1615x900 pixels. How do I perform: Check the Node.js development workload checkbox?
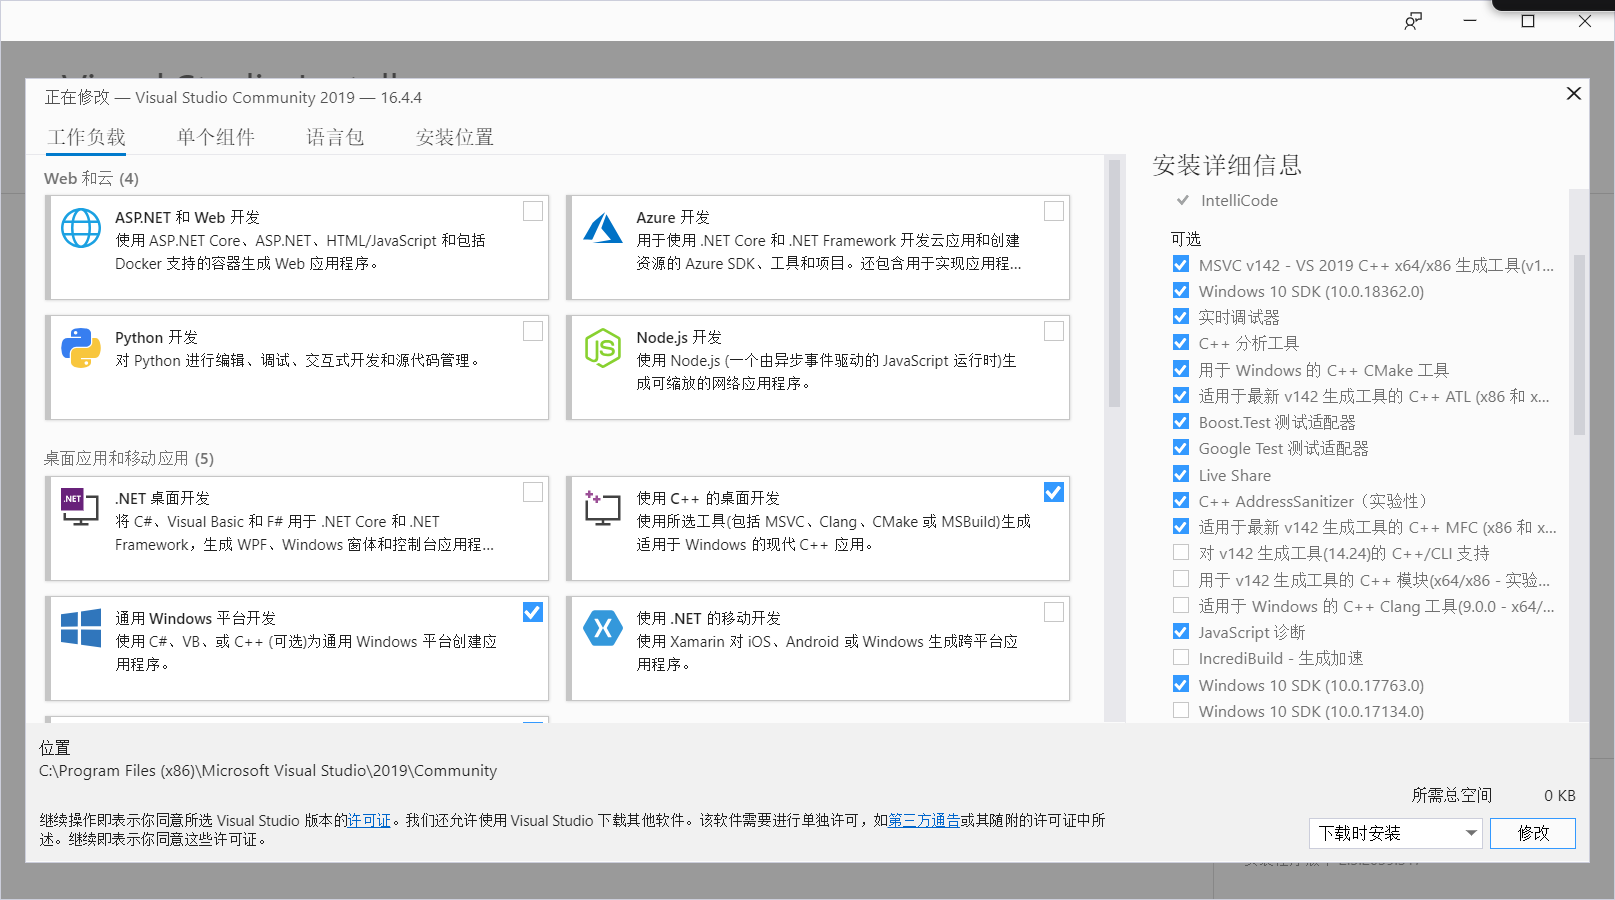point(1054,331)
